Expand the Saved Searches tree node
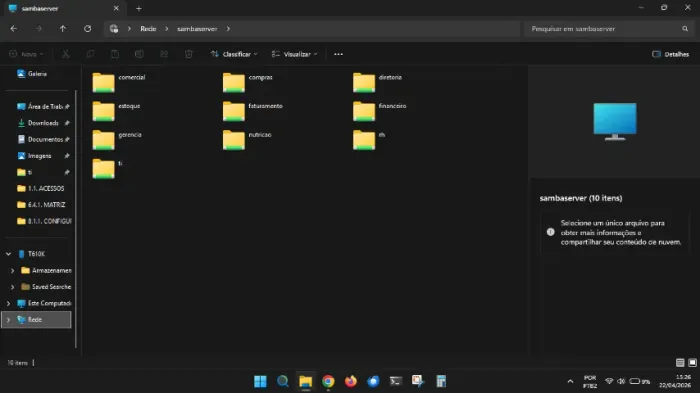Viewport: 700px width, 393px height. 12,287
